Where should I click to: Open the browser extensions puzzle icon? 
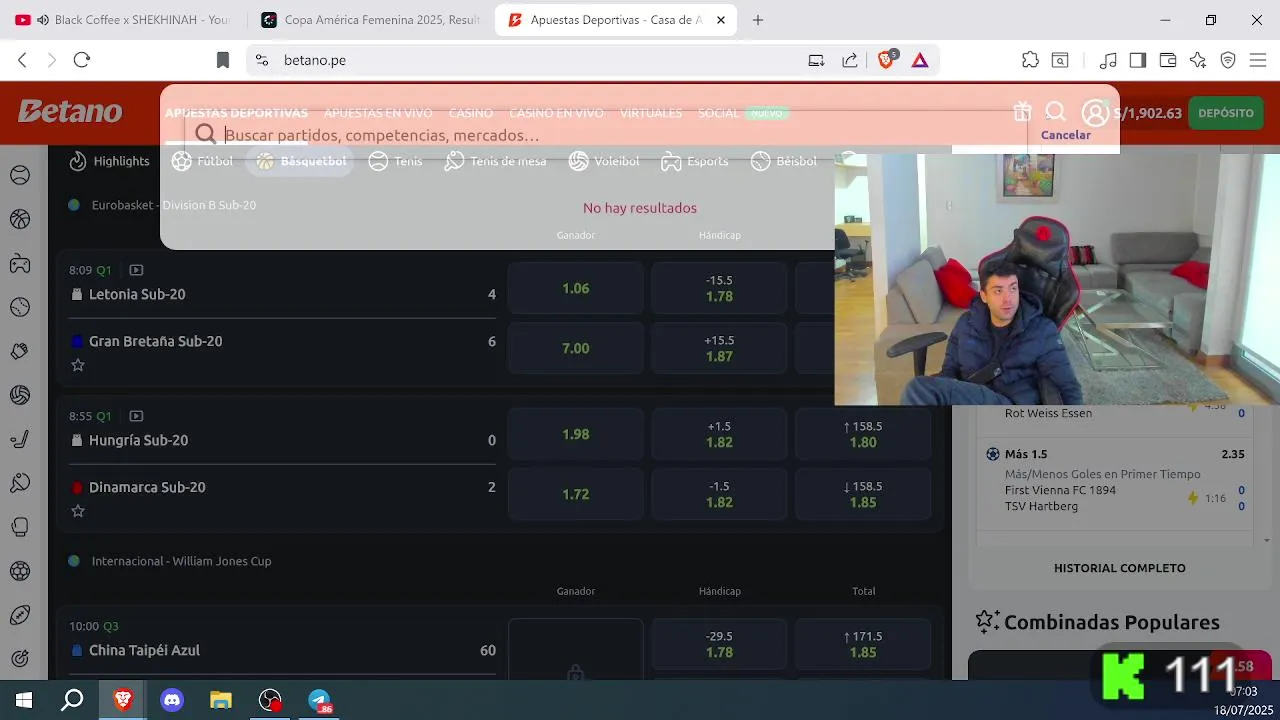click(x=1030, y=60)
